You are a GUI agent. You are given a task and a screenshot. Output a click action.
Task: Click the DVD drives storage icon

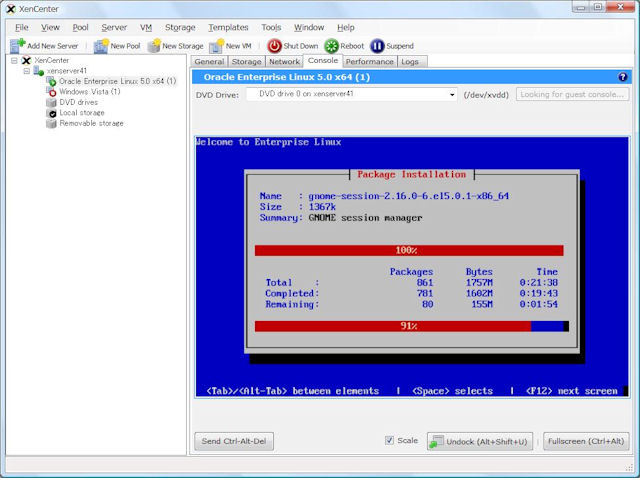coord(51,102)
